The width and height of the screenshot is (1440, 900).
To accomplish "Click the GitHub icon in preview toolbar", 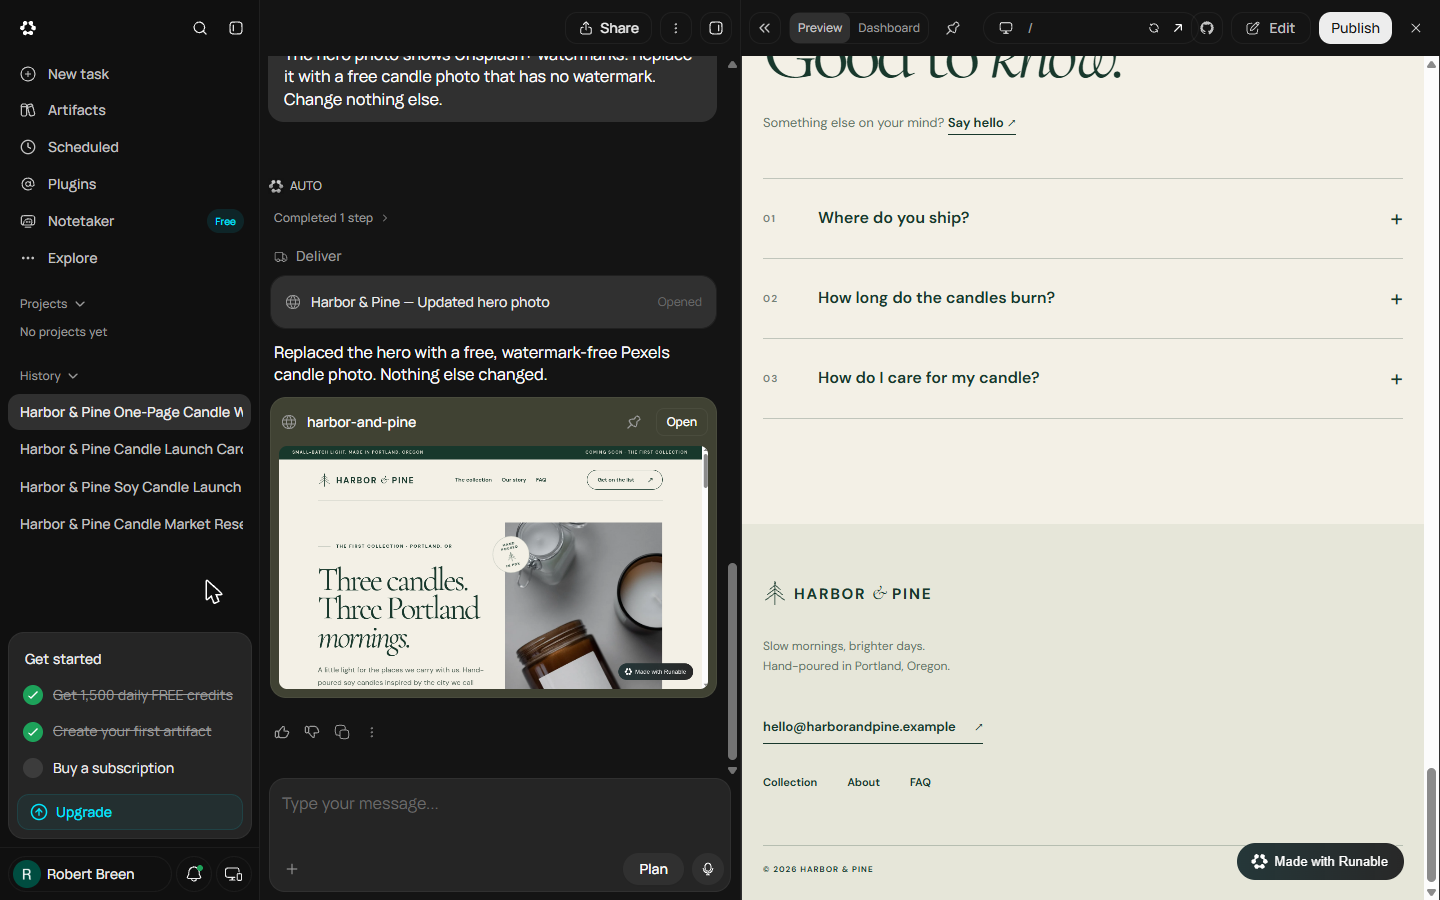I will (1207, 28).
